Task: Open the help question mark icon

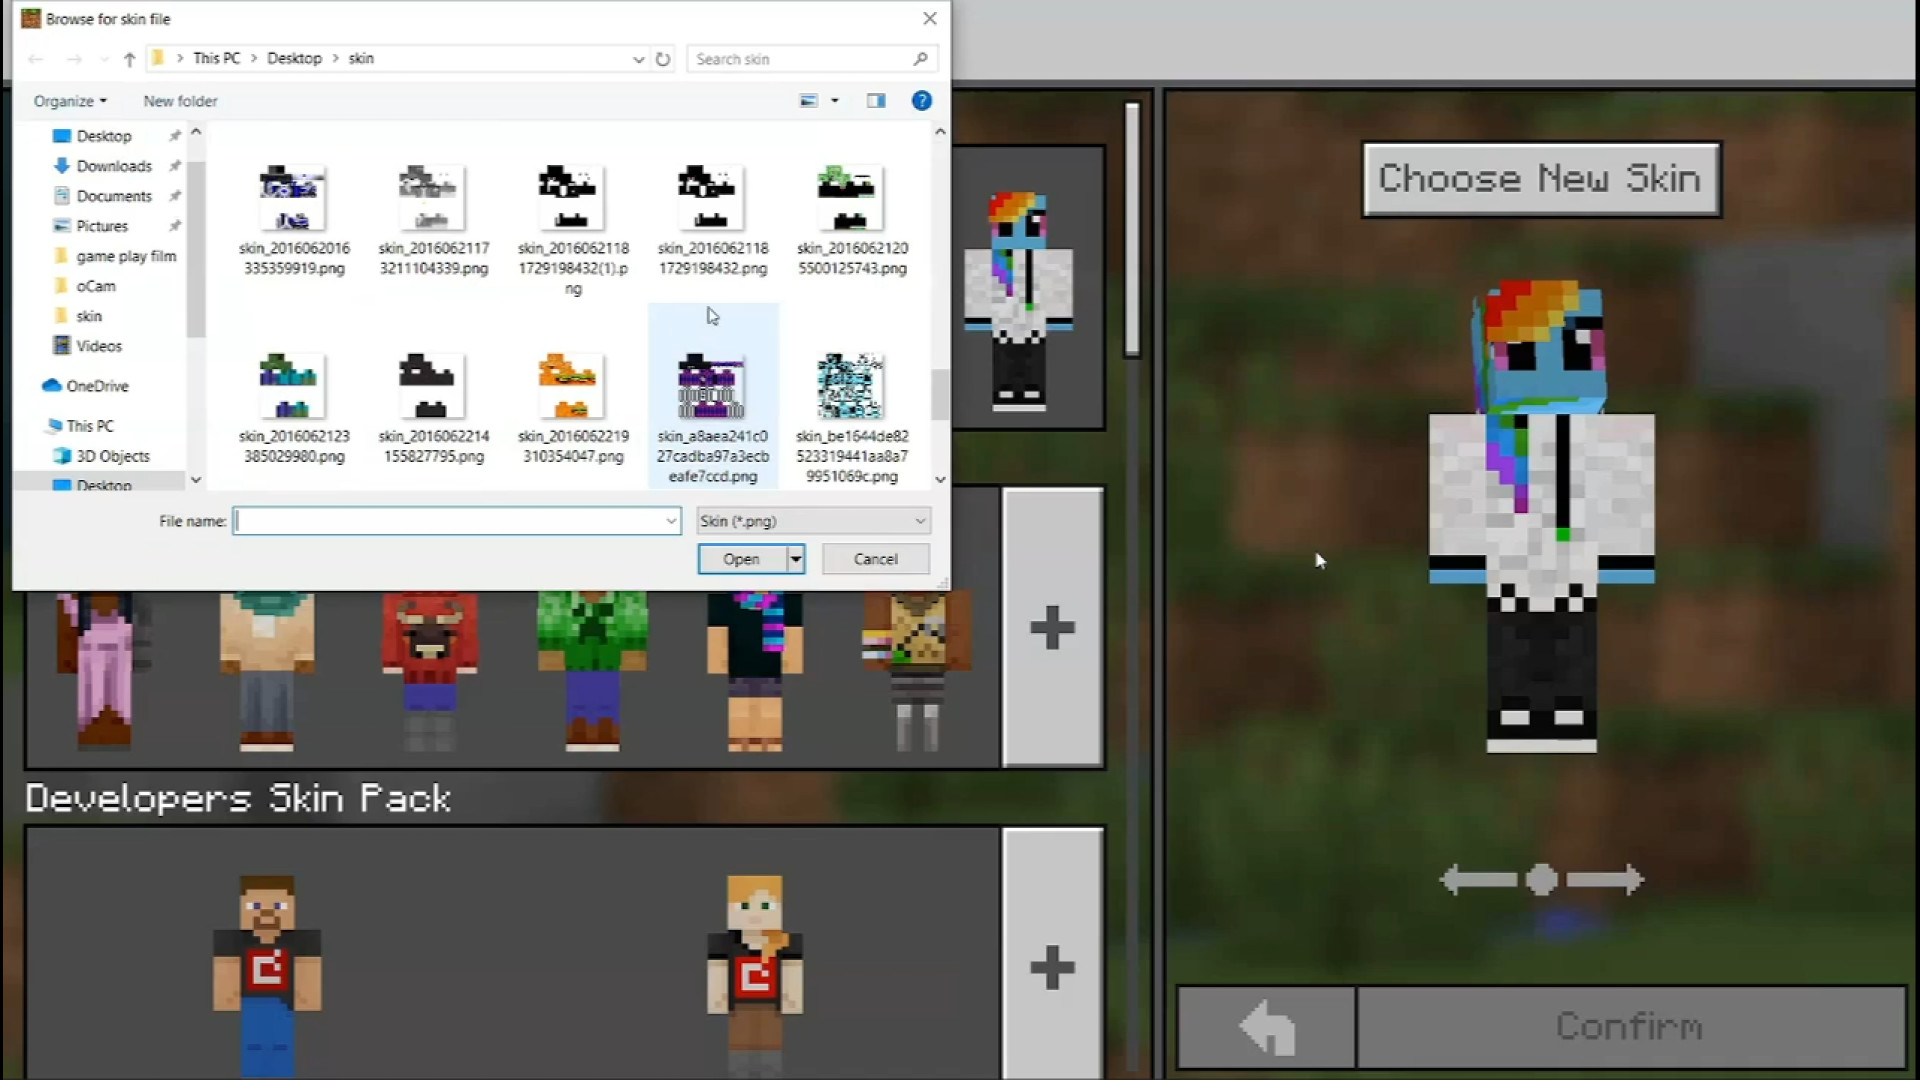Action: (x=921, y=101)
